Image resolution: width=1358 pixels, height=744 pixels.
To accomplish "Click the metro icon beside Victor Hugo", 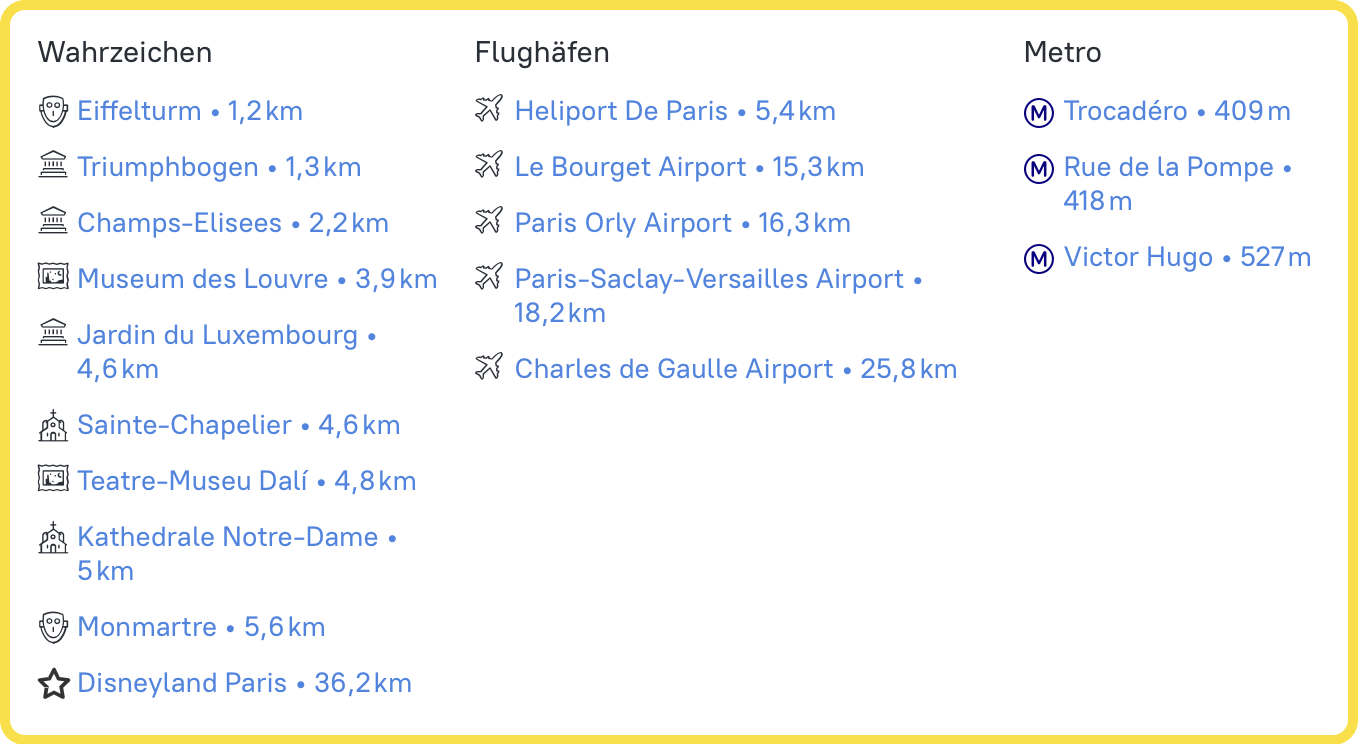I will pyautogui.click(x=1039, y=259).
